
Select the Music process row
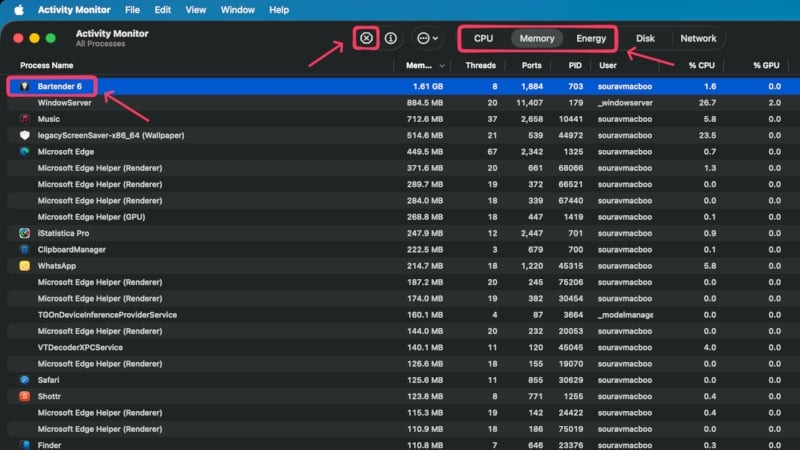(403, 119)
